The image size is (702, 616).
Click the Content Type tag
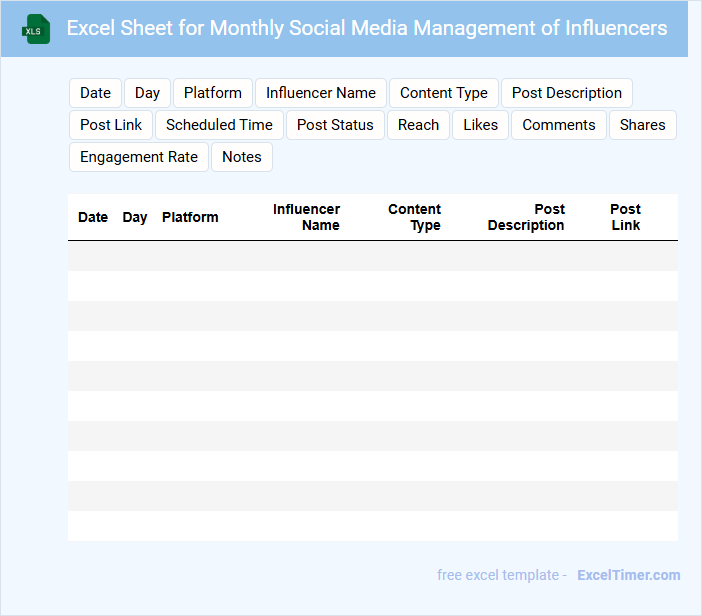443,93
